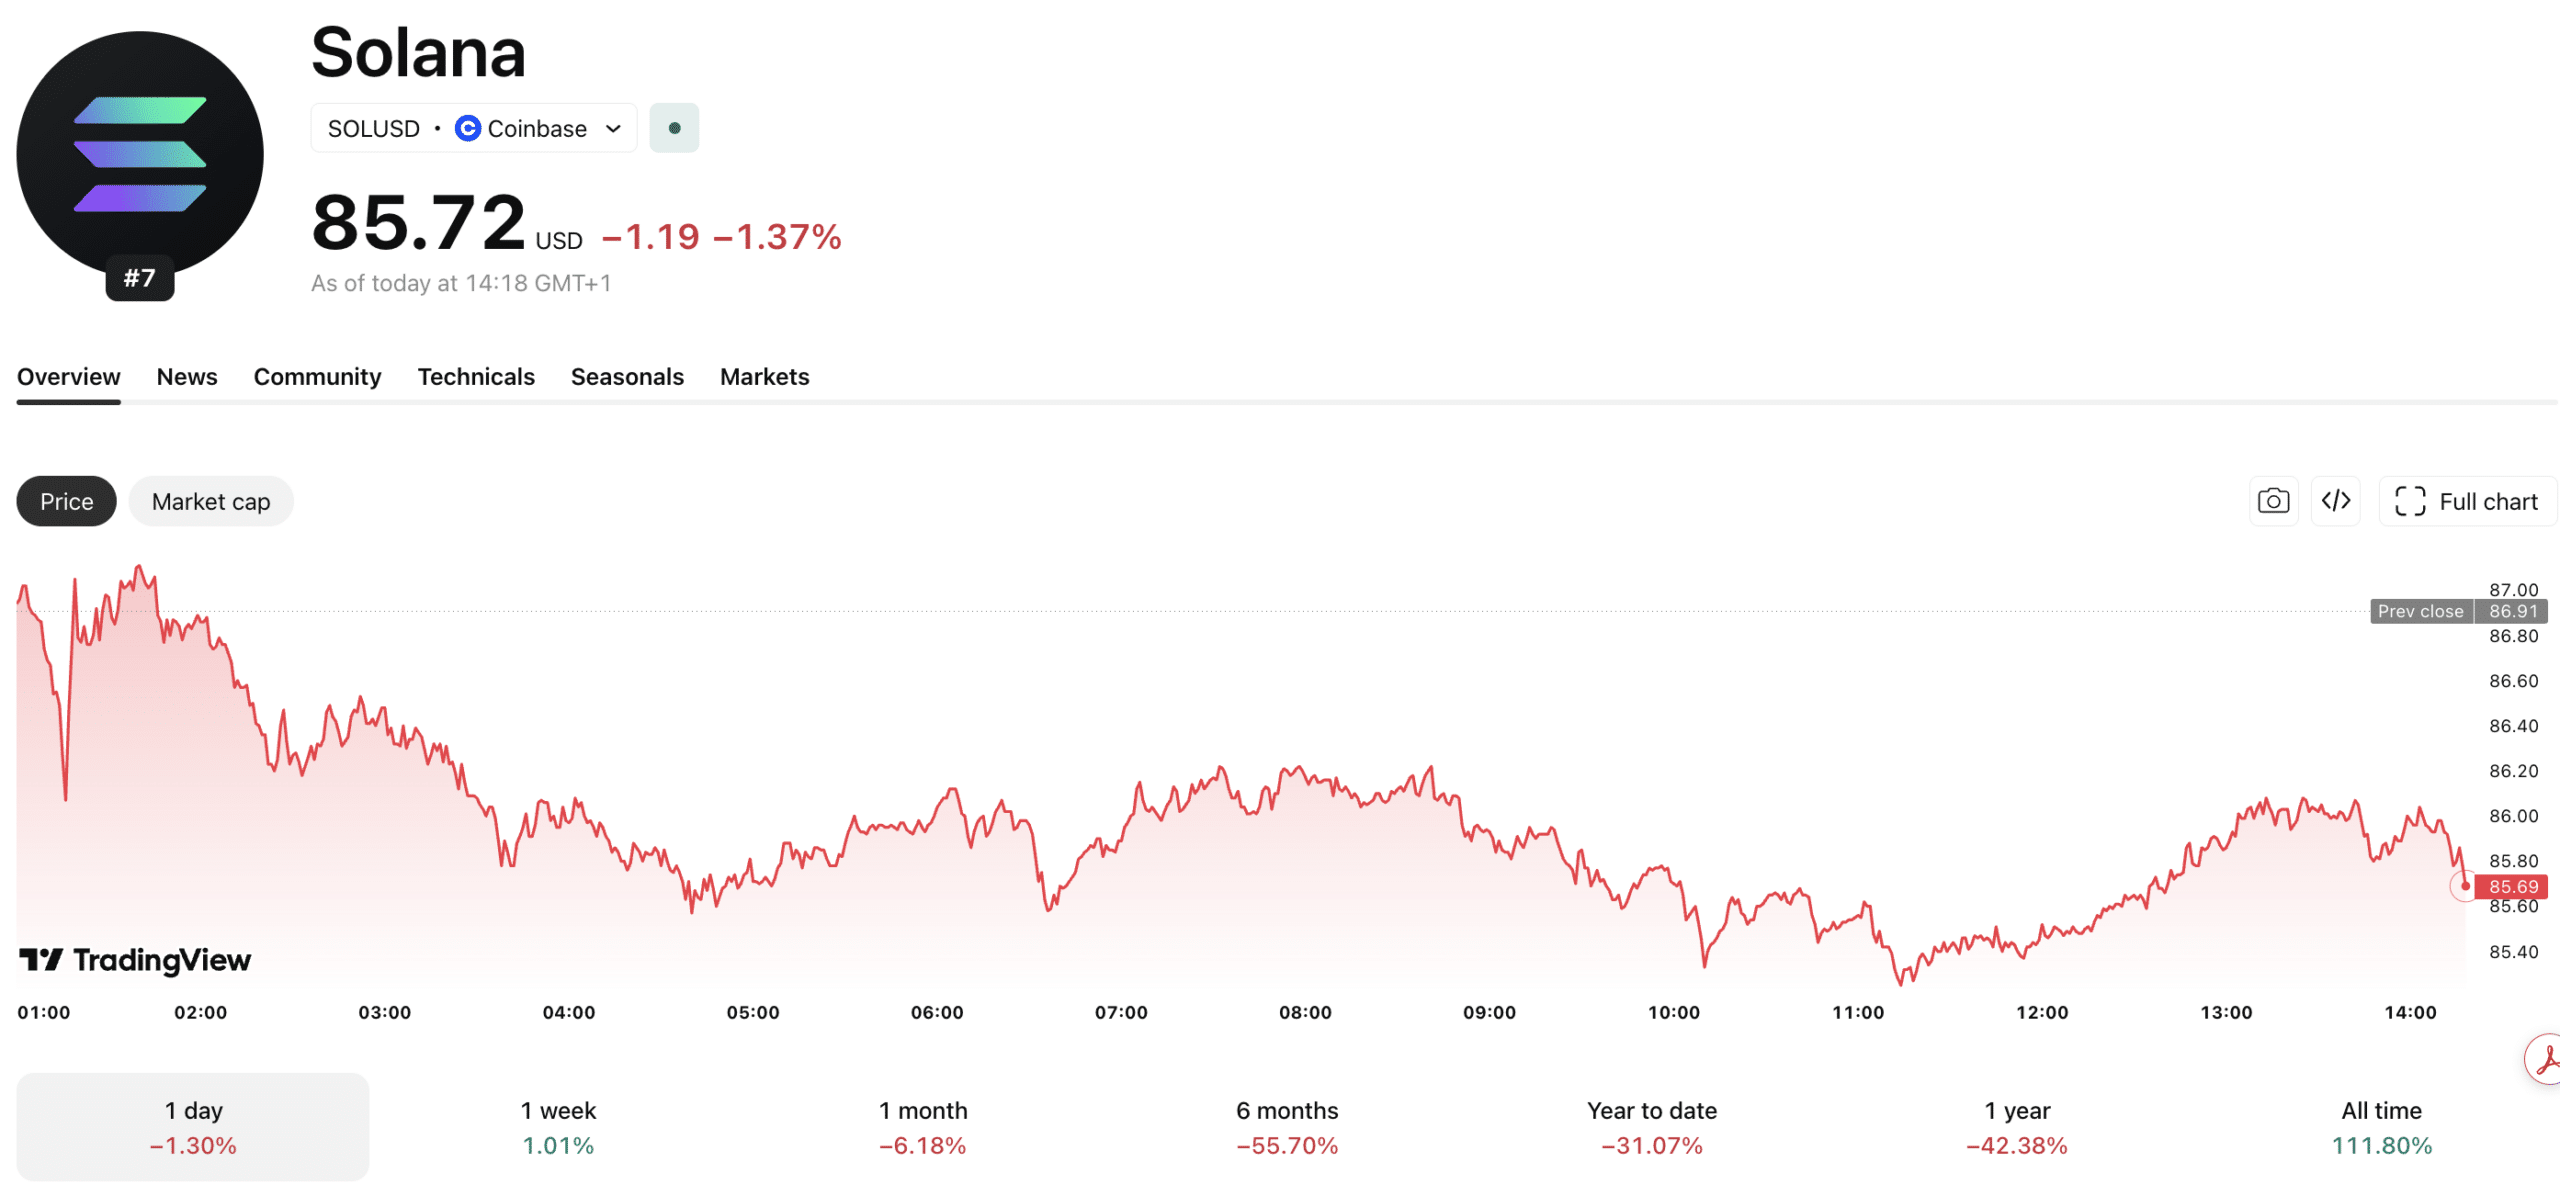The width and height of the screenshot is (2560, 1196).
Task: Open the News tab
Action: tap(186, 377)
